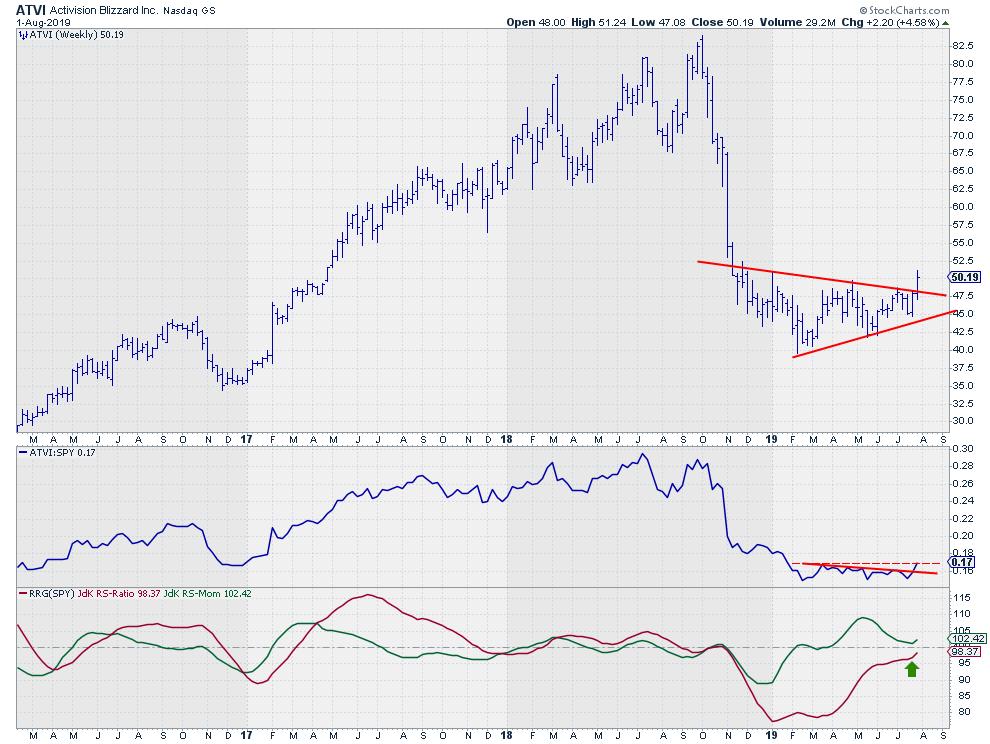Click the 70.0 price axis label

962,135
